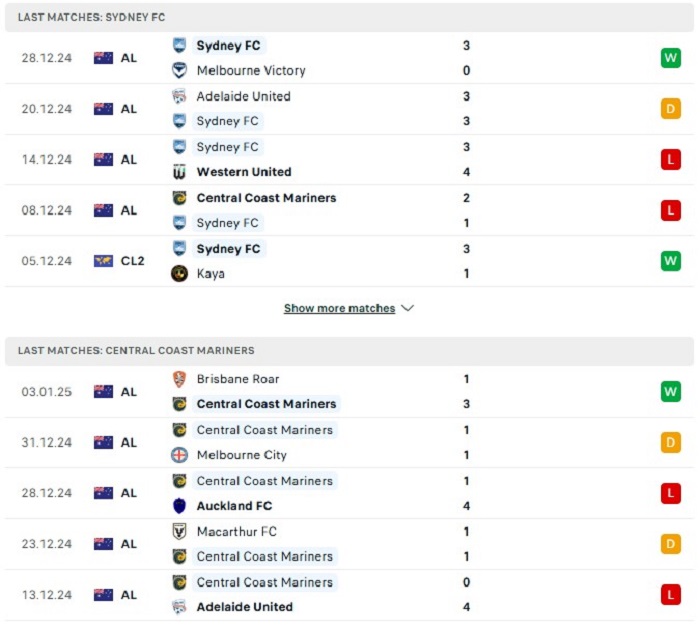Open the Auckland FC team link
This screenshot has width=700, height=629.
[x=234, y=506]
